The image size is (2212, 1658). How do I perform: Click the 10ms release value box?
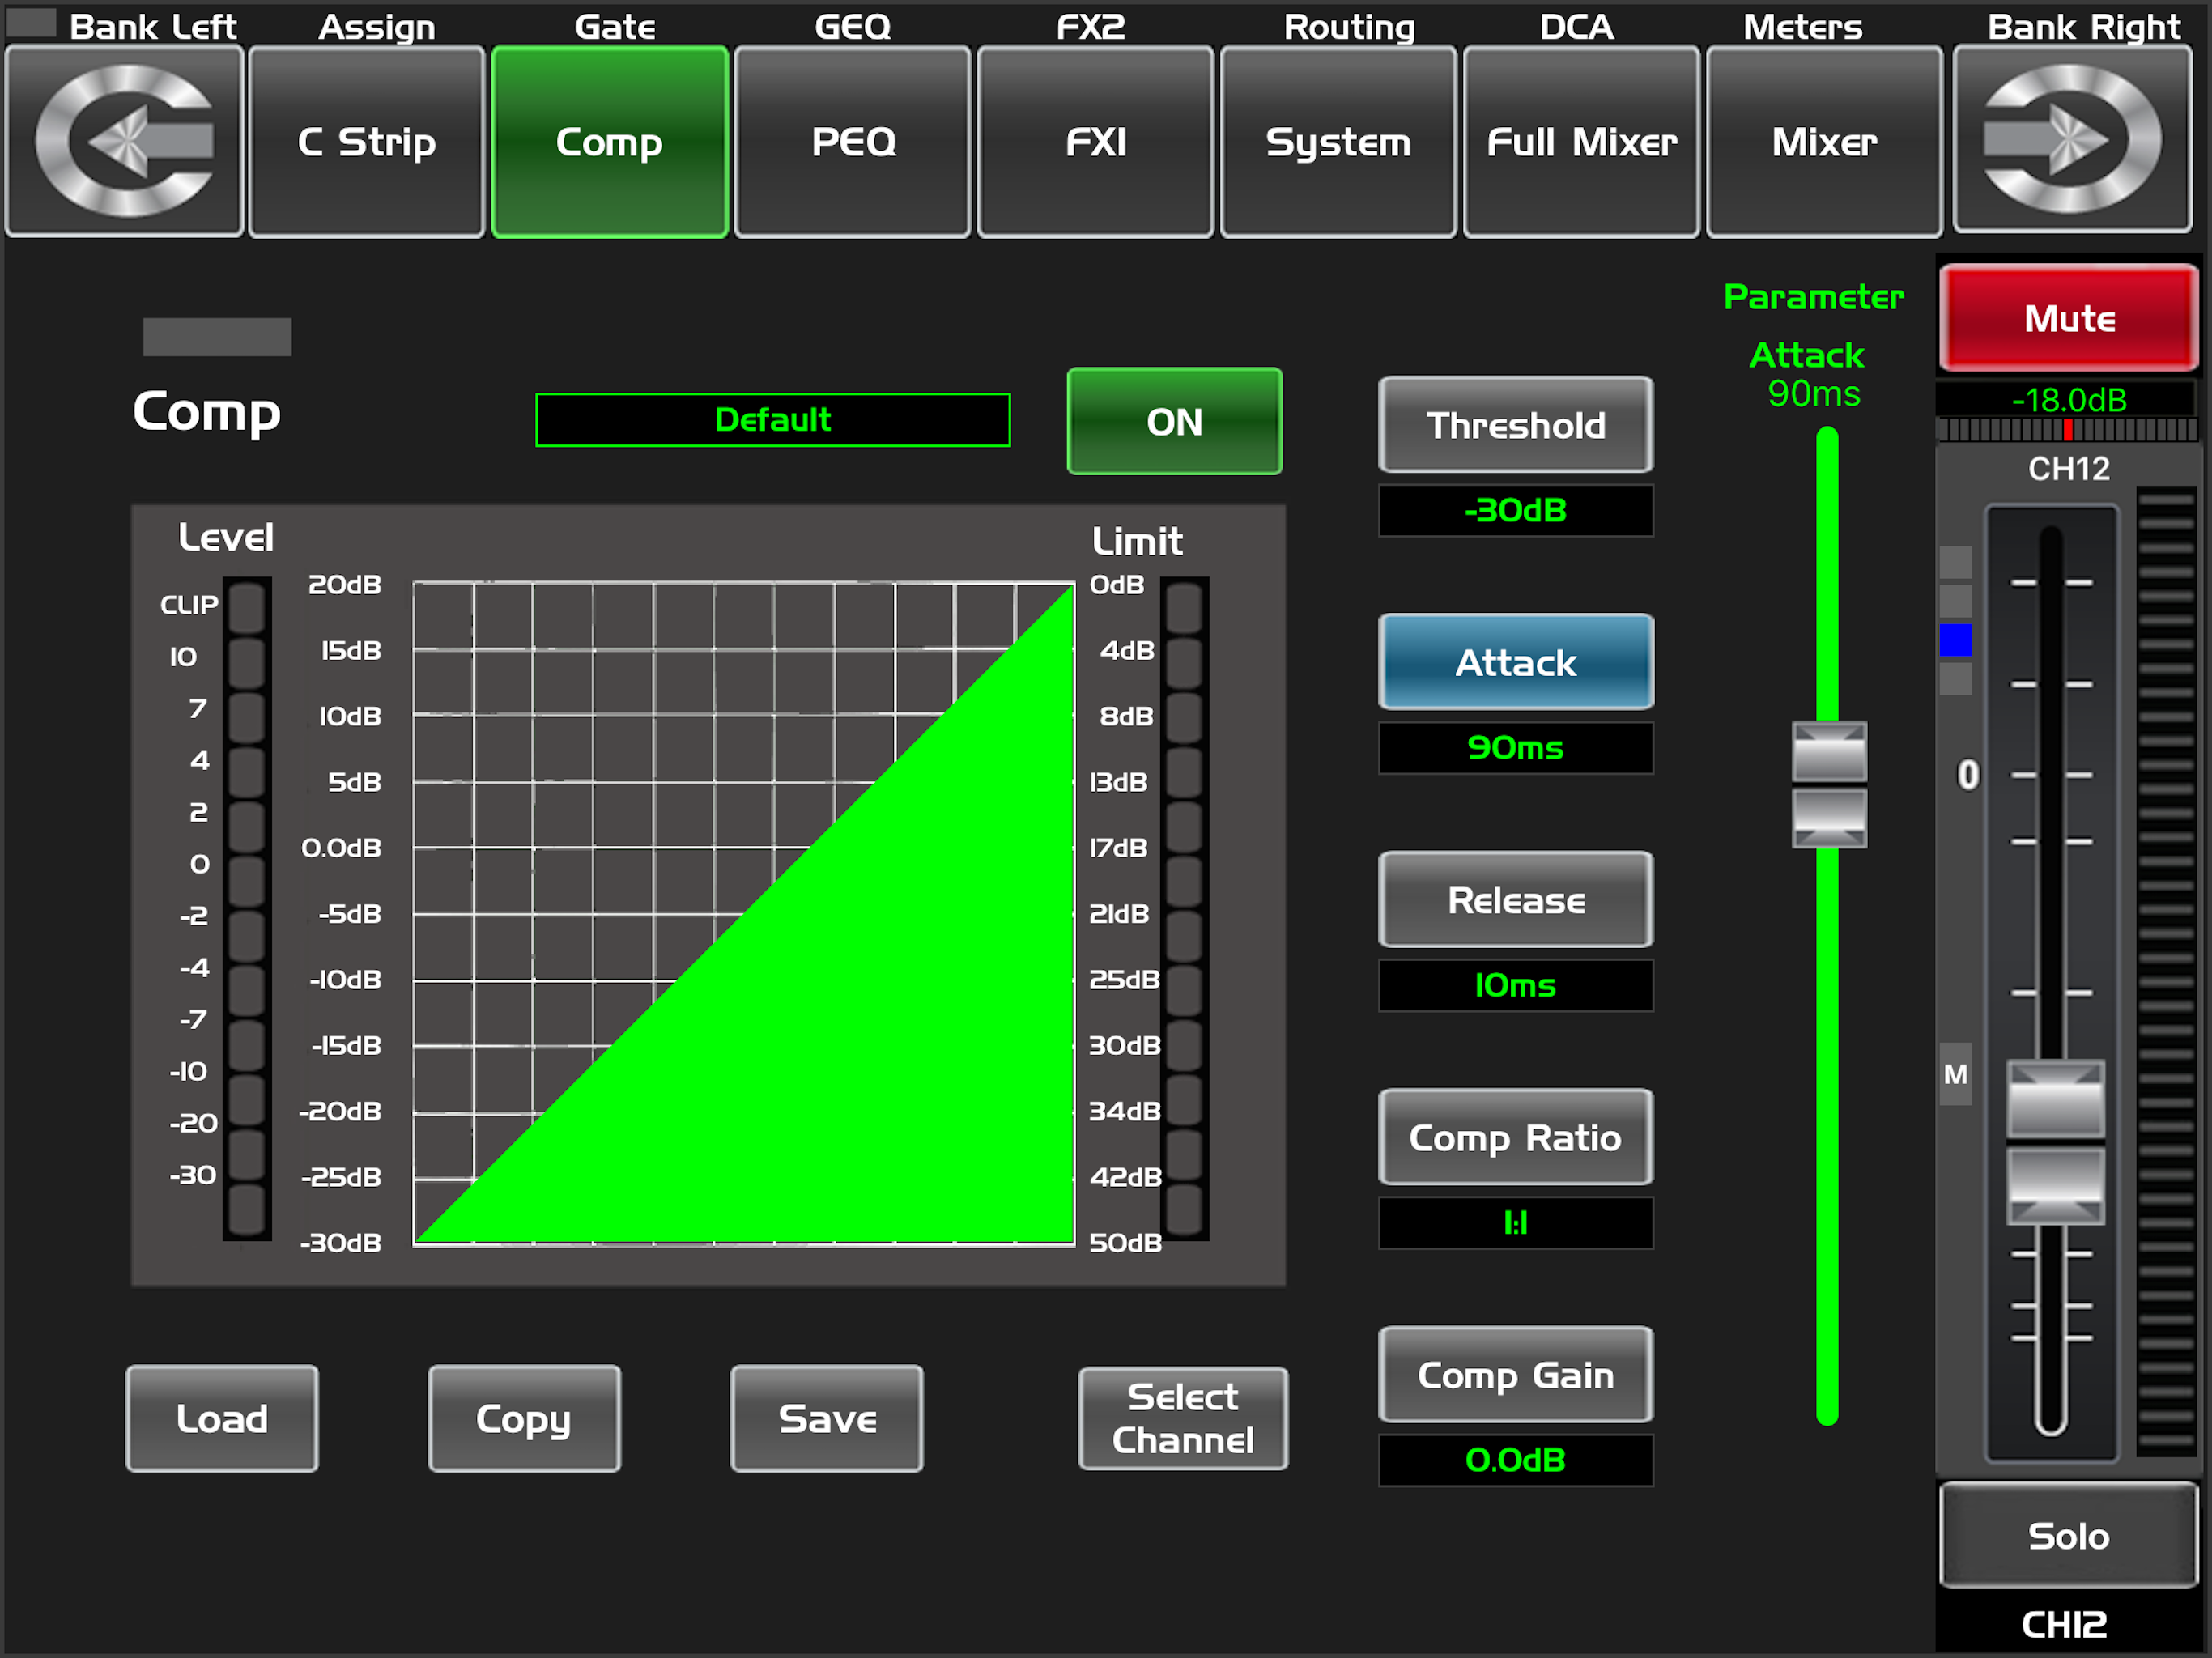pyautogui.click(x=1516, y=986)
